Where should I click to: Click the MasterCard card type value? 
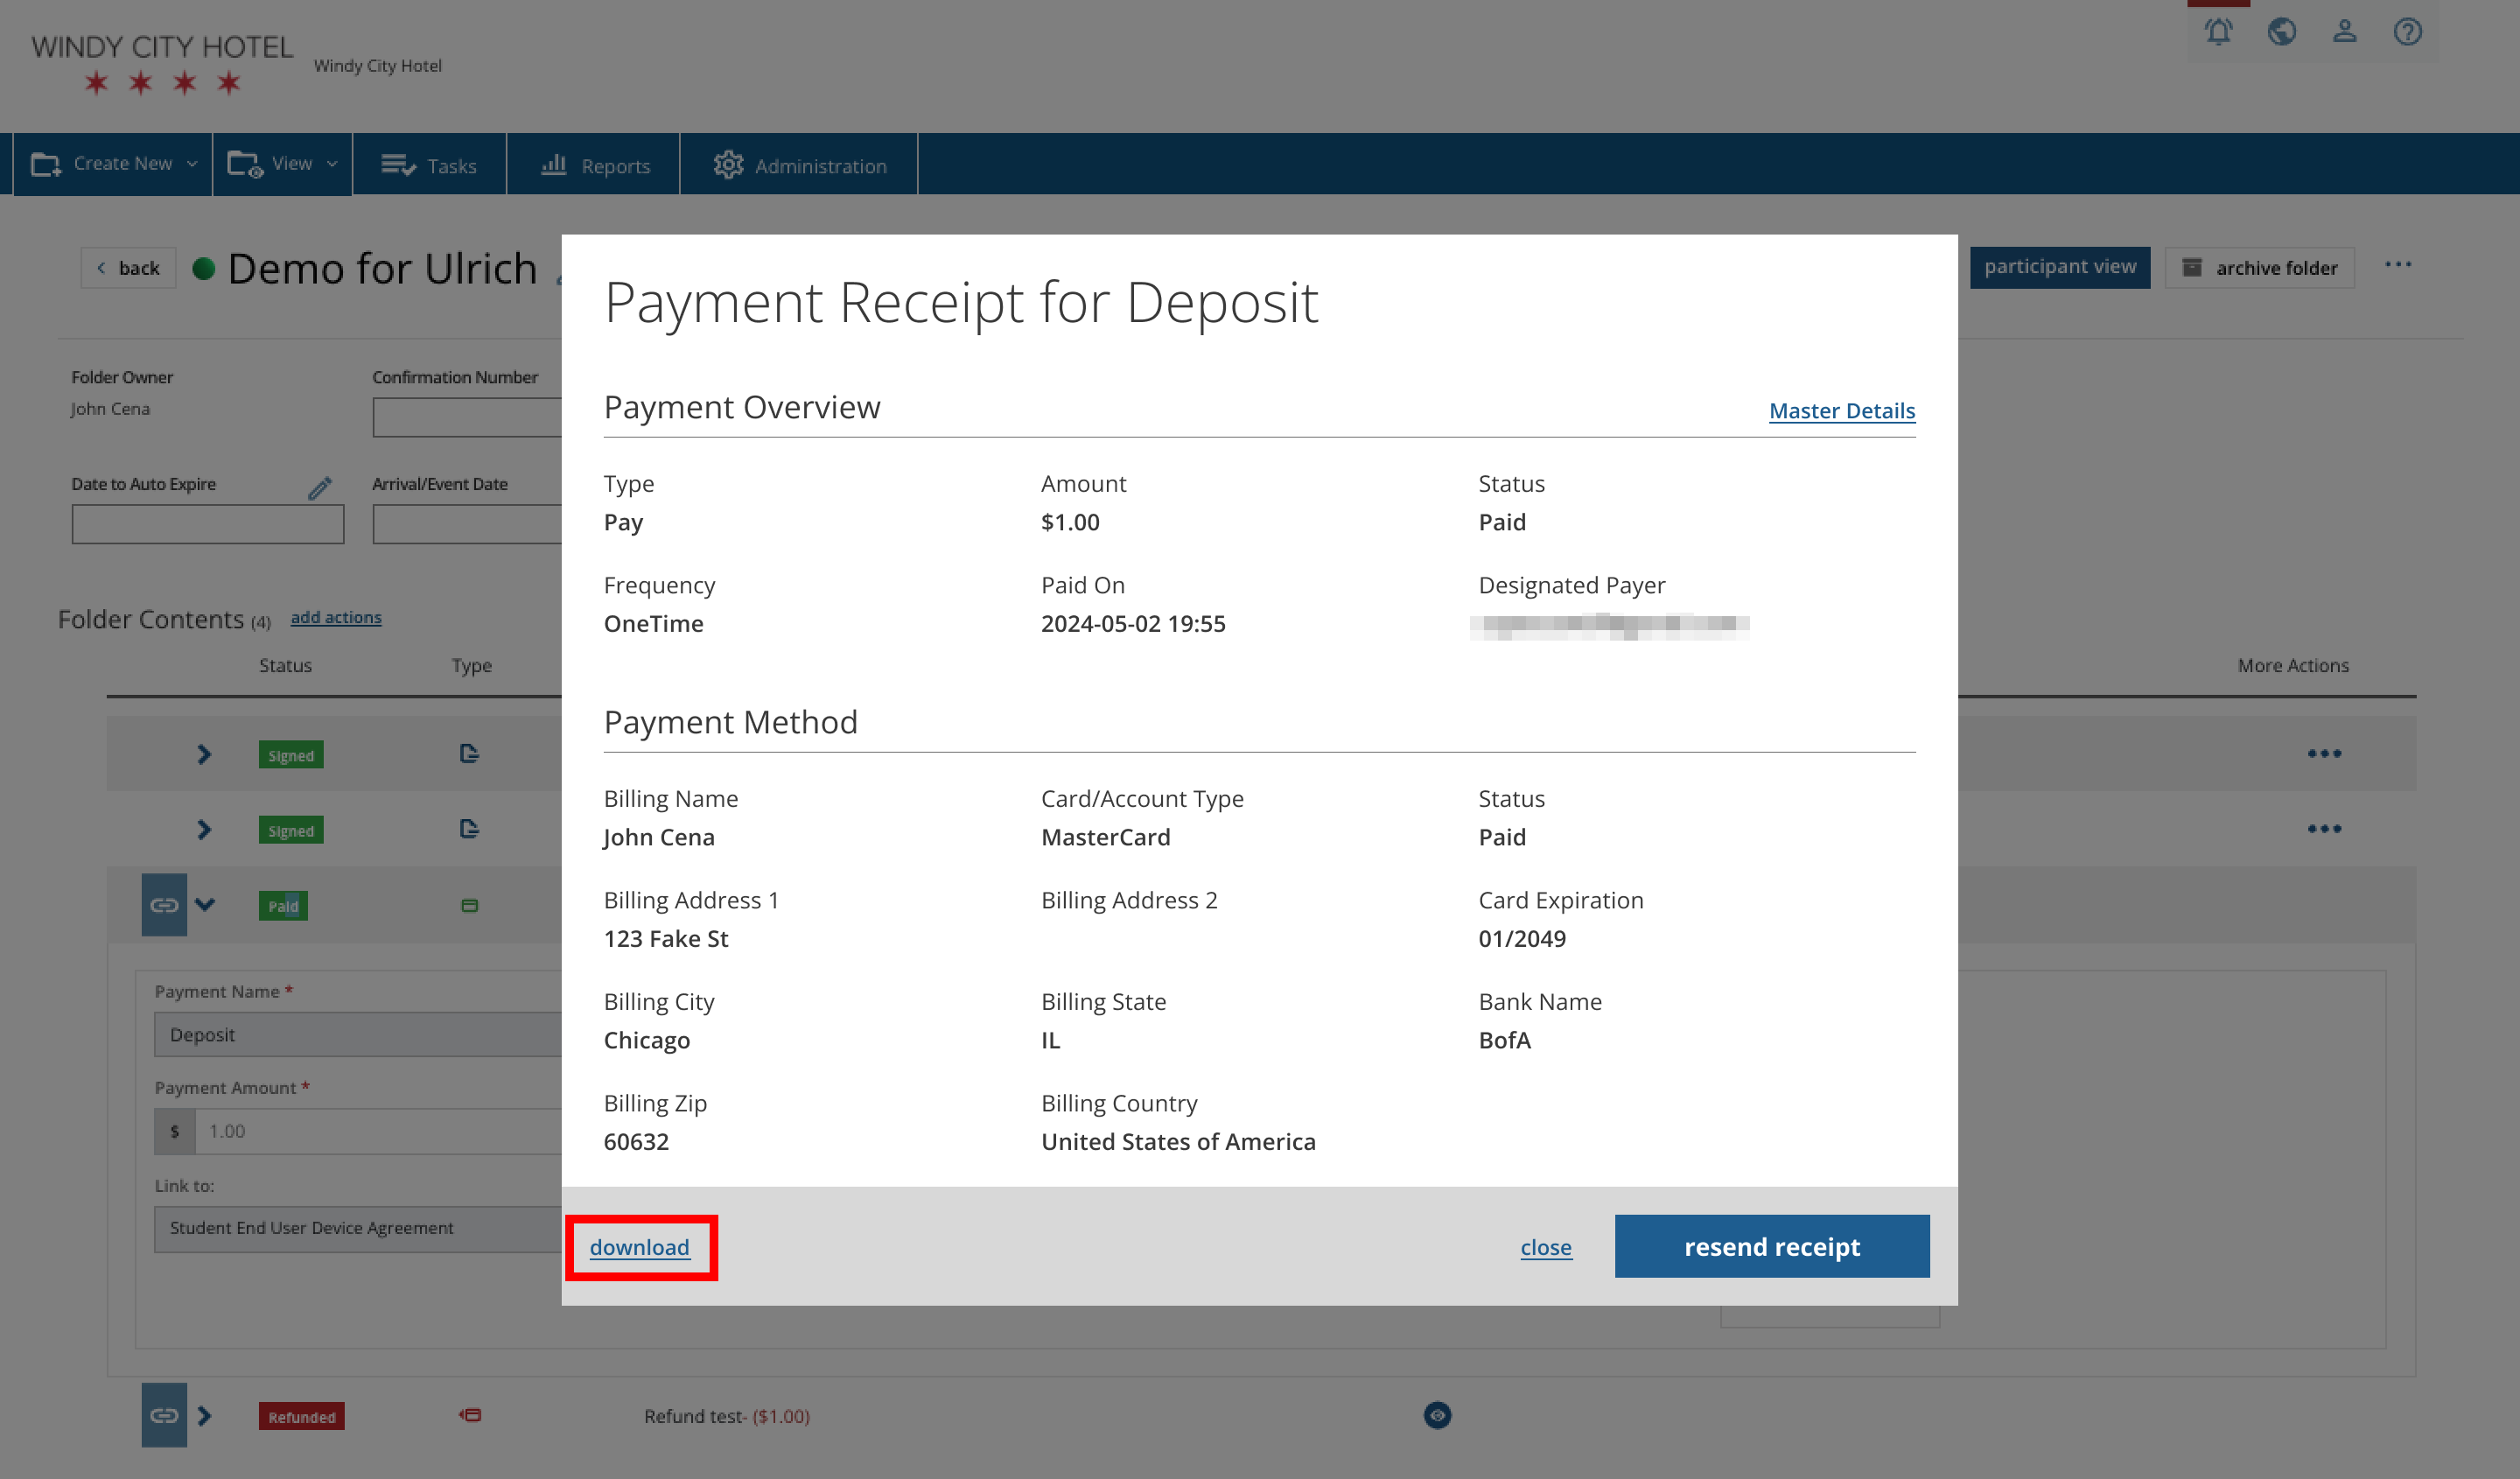coord(1105,837)
